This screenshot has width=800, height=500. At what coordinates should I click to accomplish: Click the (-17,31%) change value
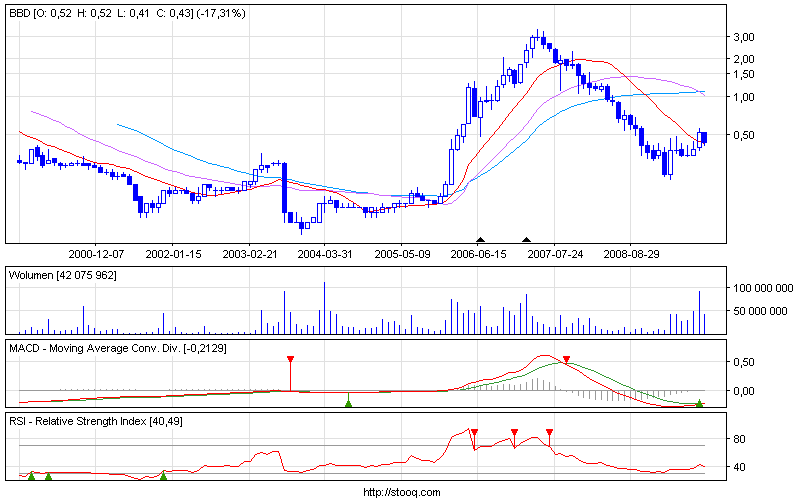pos(221,14)
